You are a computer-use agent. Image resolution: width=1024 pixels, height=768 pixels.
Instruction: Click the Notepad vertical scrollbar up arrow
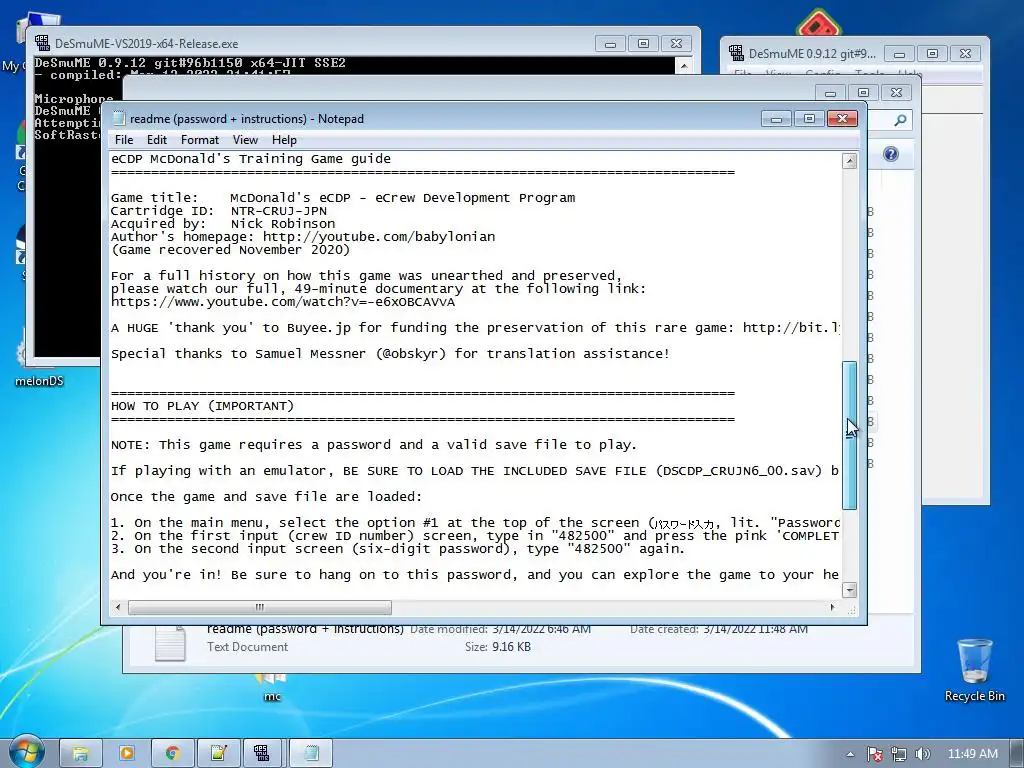click(x=849, y=161)
